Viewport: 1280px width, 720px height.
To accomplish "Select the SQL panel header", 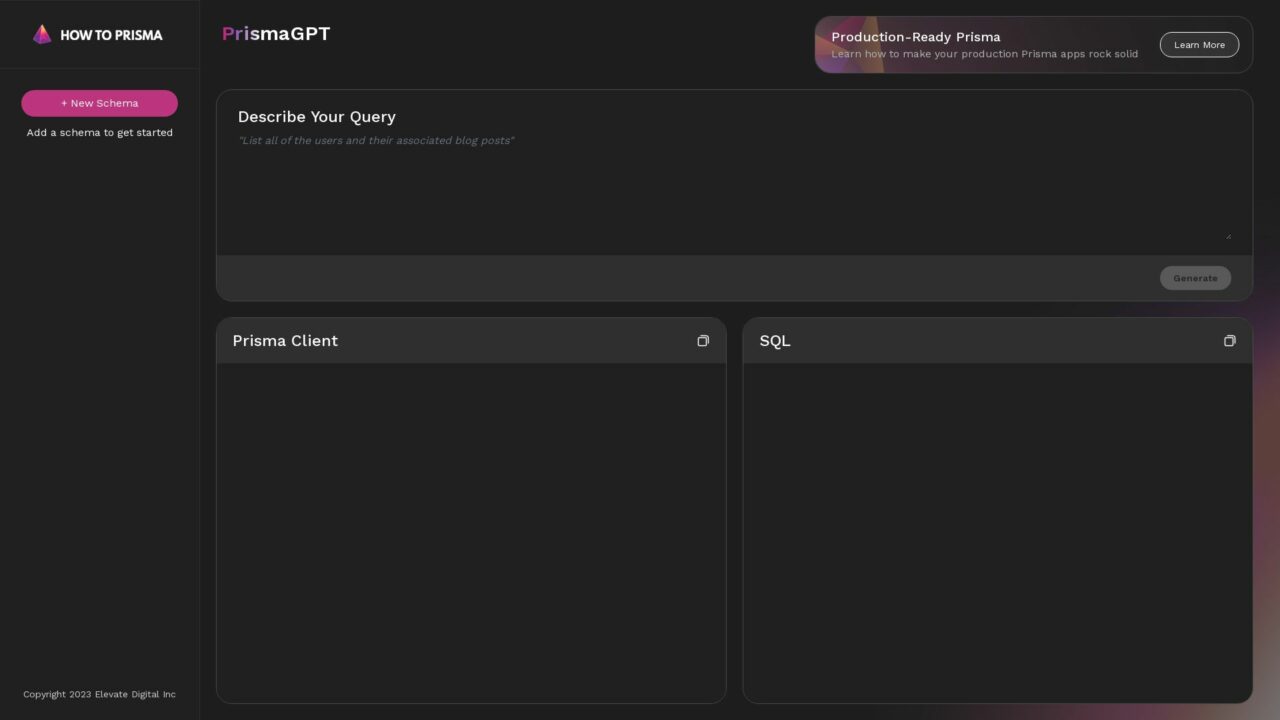I will 774,340.
